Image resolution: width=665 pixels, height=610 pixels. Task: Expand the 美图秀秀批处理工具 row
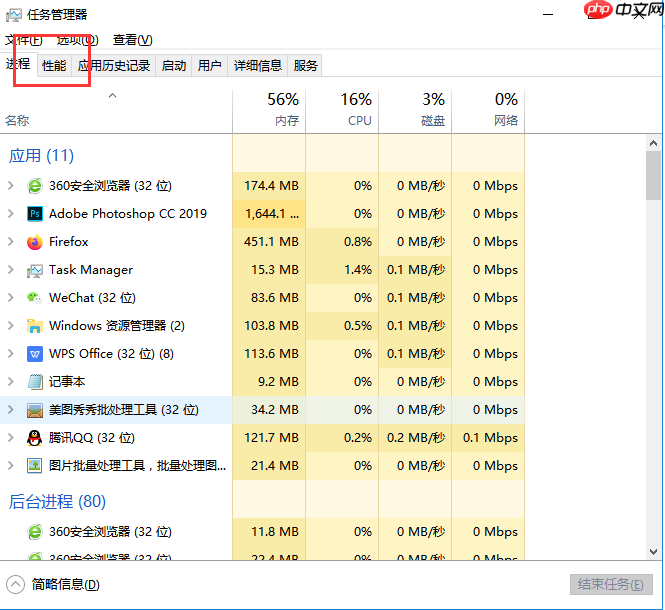11,410
